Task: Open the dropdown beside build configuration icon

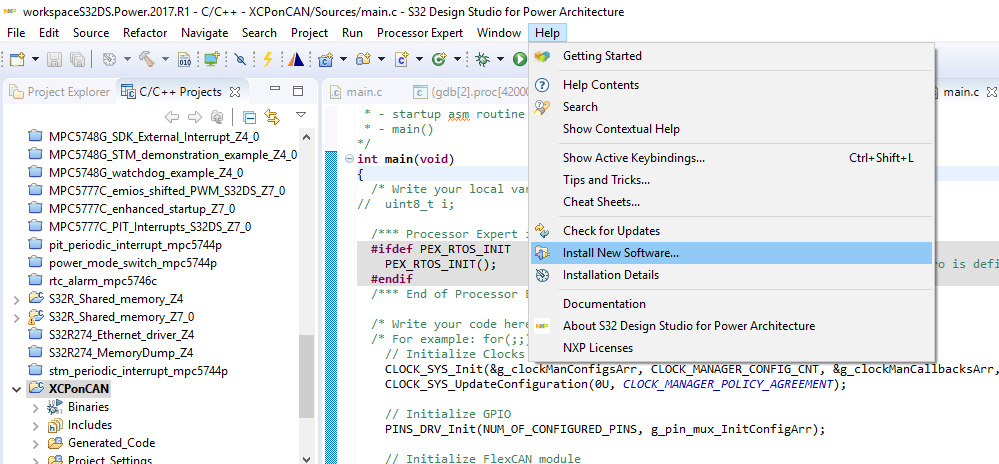Action: coord(127,59)
